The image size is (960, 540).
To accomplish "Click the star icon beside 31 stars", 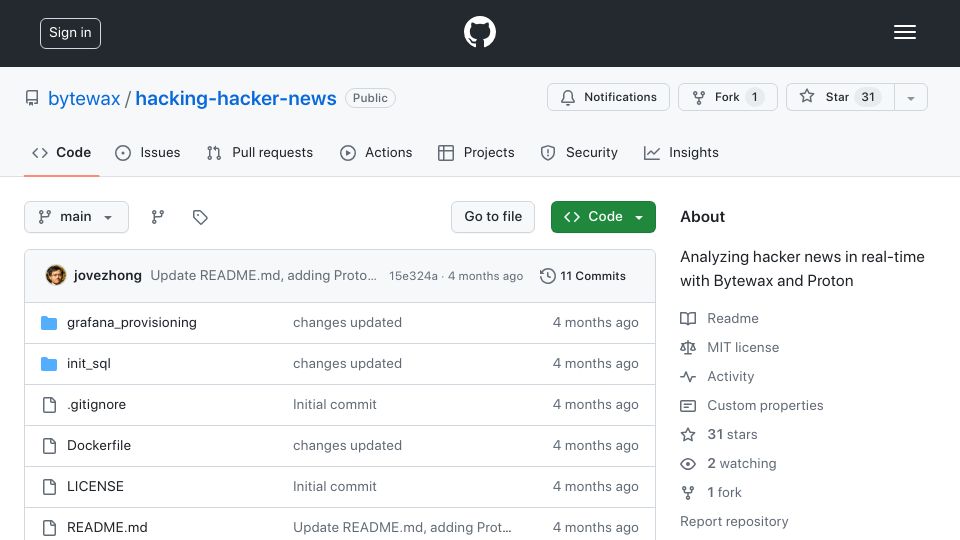I will pos(688,435).
